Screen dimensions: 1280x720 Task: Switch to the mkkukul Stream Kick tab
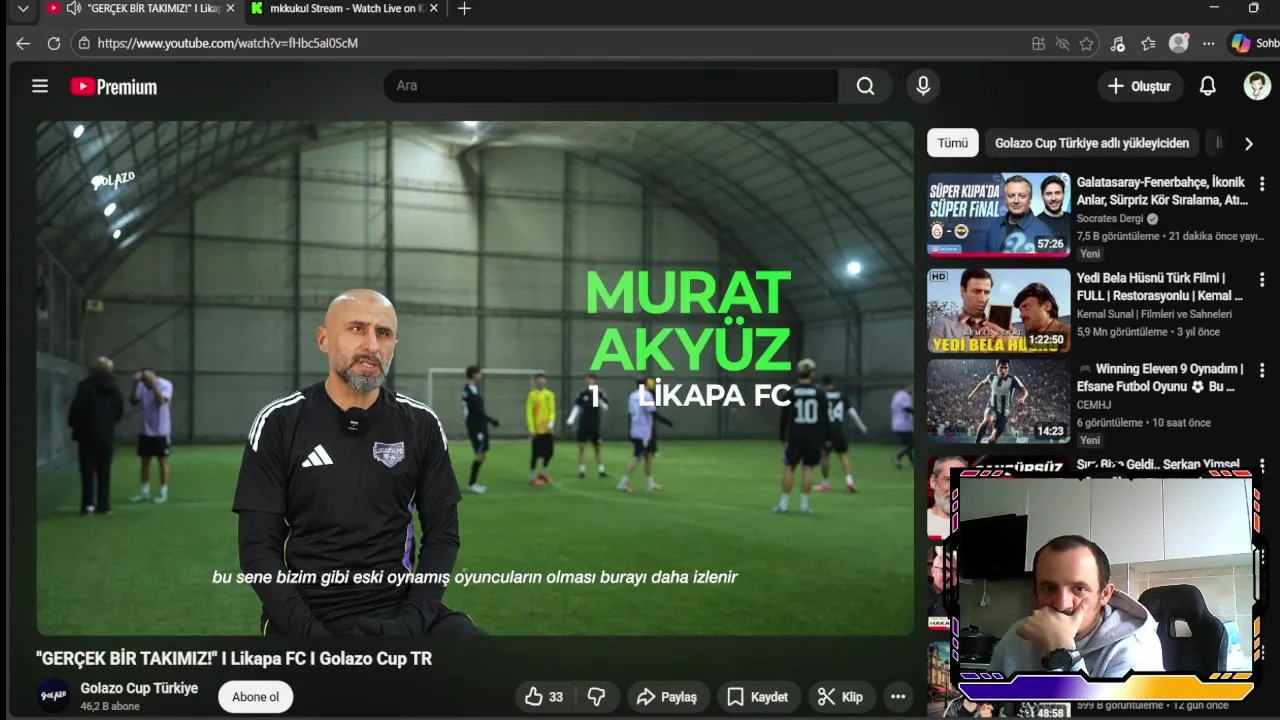coord(343,9)
